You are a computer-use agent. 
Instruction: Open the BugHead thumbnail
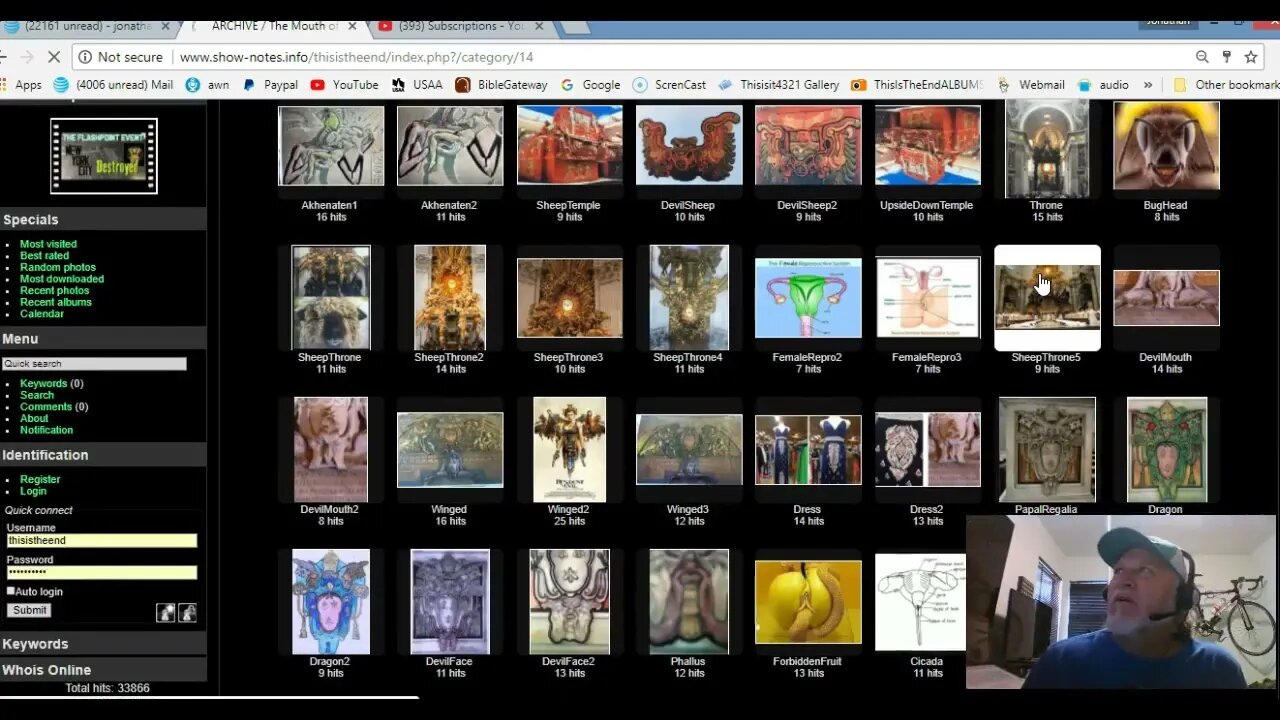click(1166, 146)
